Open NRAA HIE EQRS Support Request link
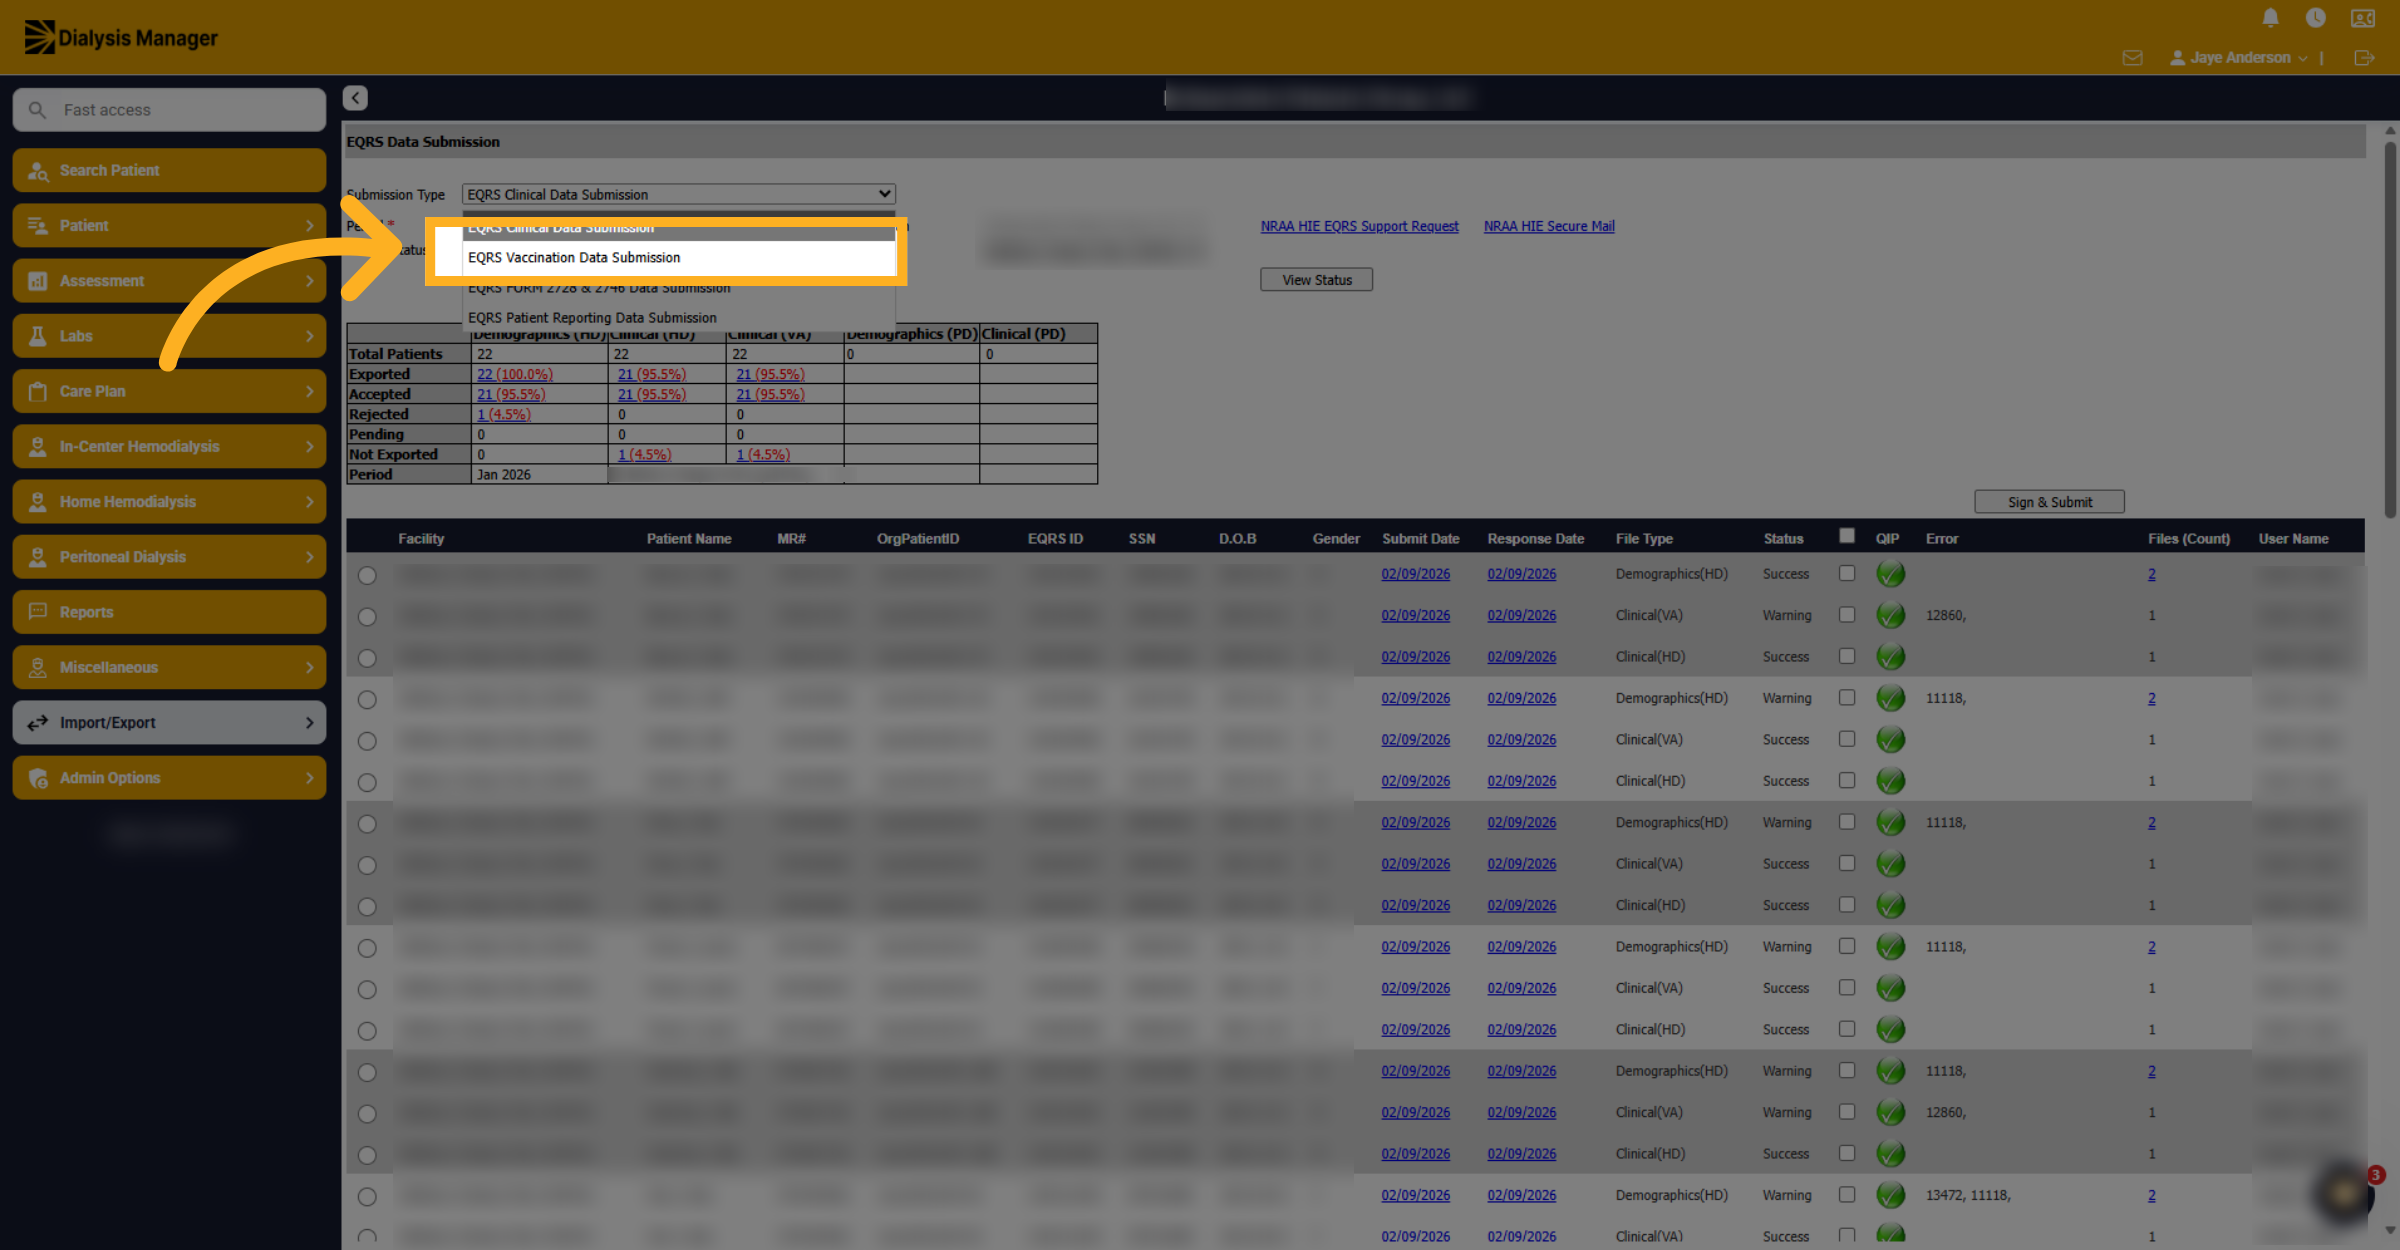2400x1250 pixels. click(1359, 226)
